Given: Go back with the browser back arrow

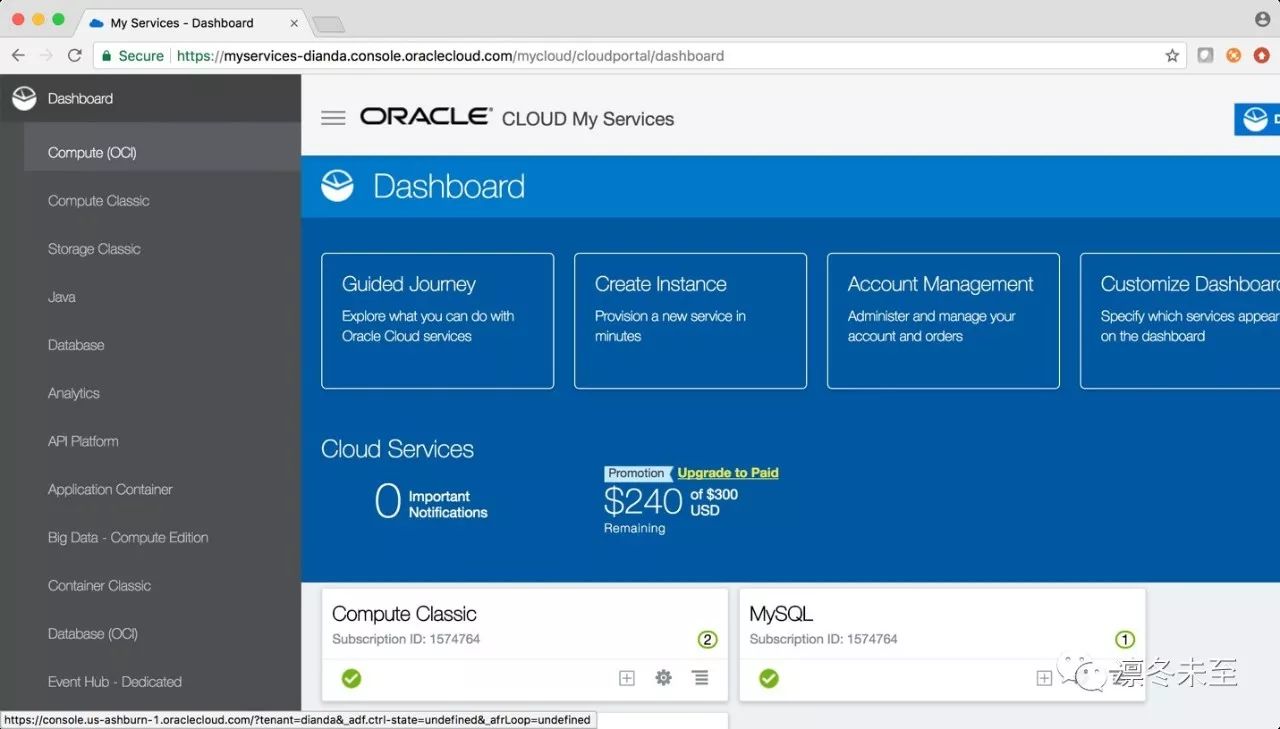Looking at the screenshot, I should click(x=18, y=56).
